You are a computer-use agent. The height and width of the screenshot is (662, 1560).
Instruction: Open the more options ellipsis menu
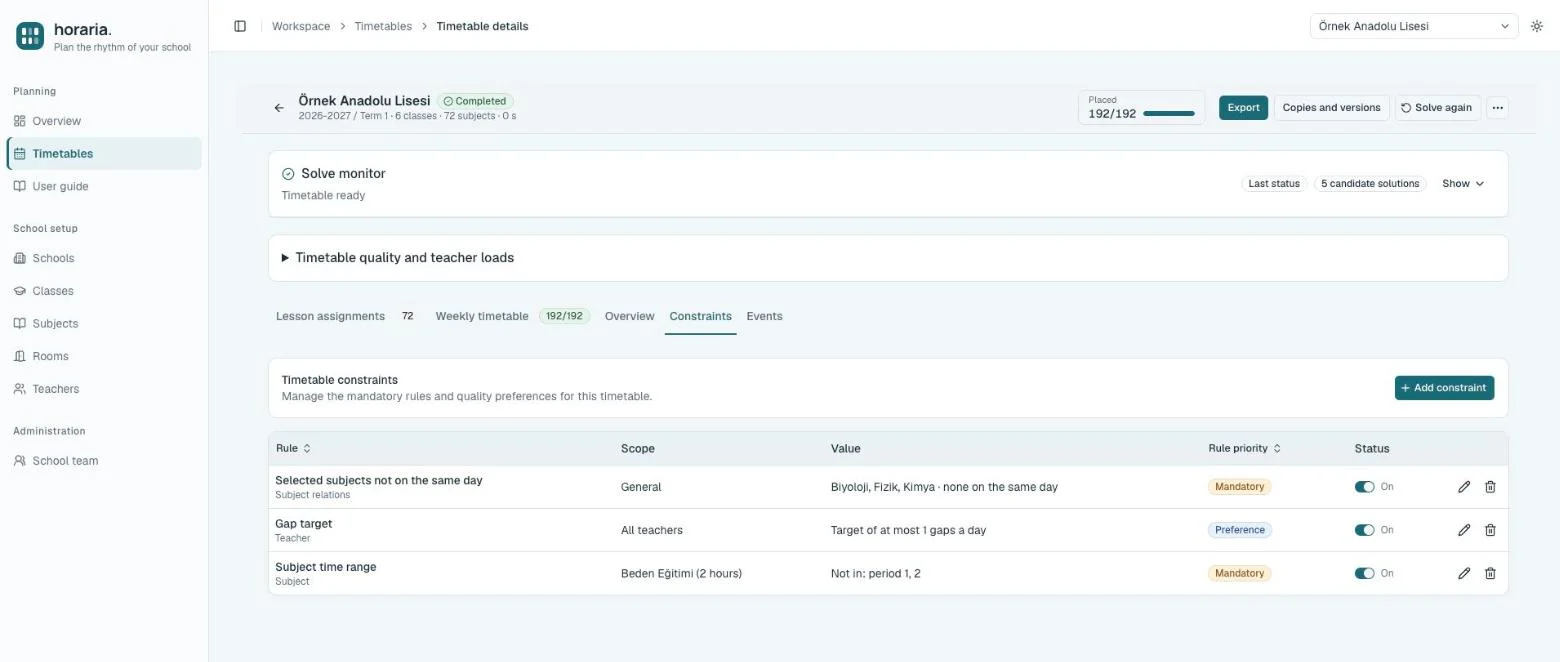[x=1497, y=108]
